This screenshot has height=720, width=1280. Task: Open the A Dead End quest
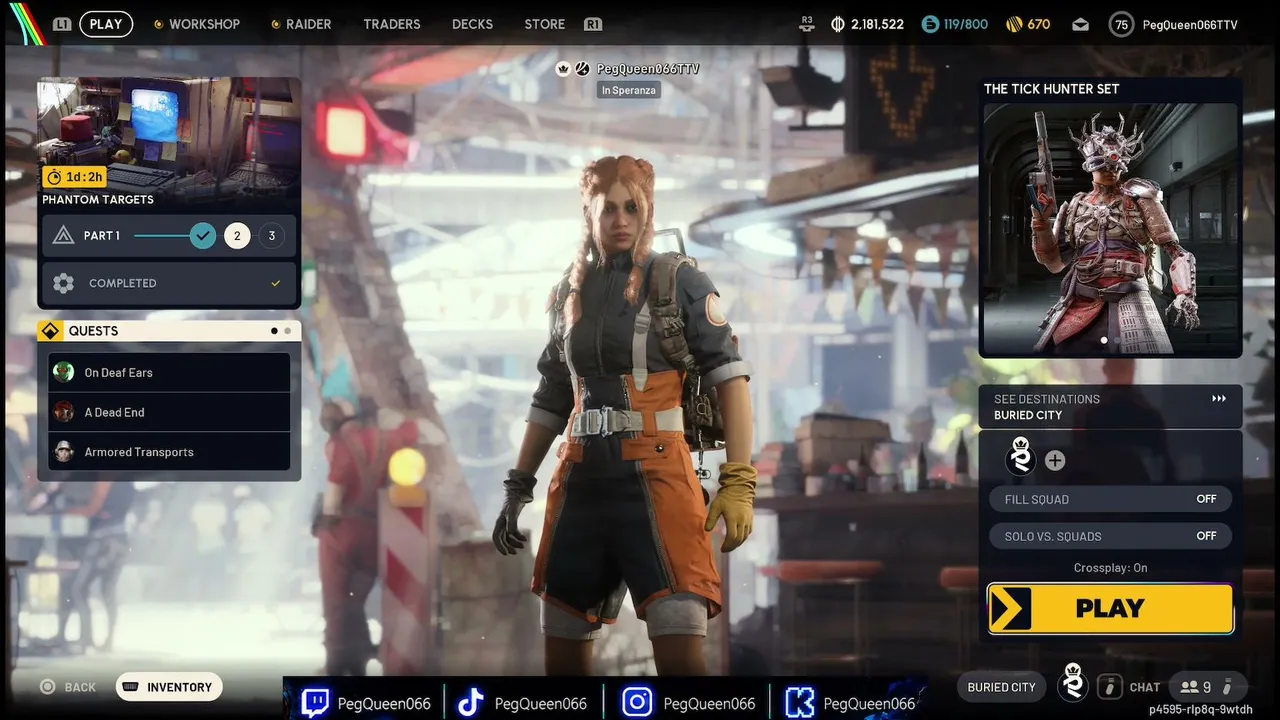[169, 412]
